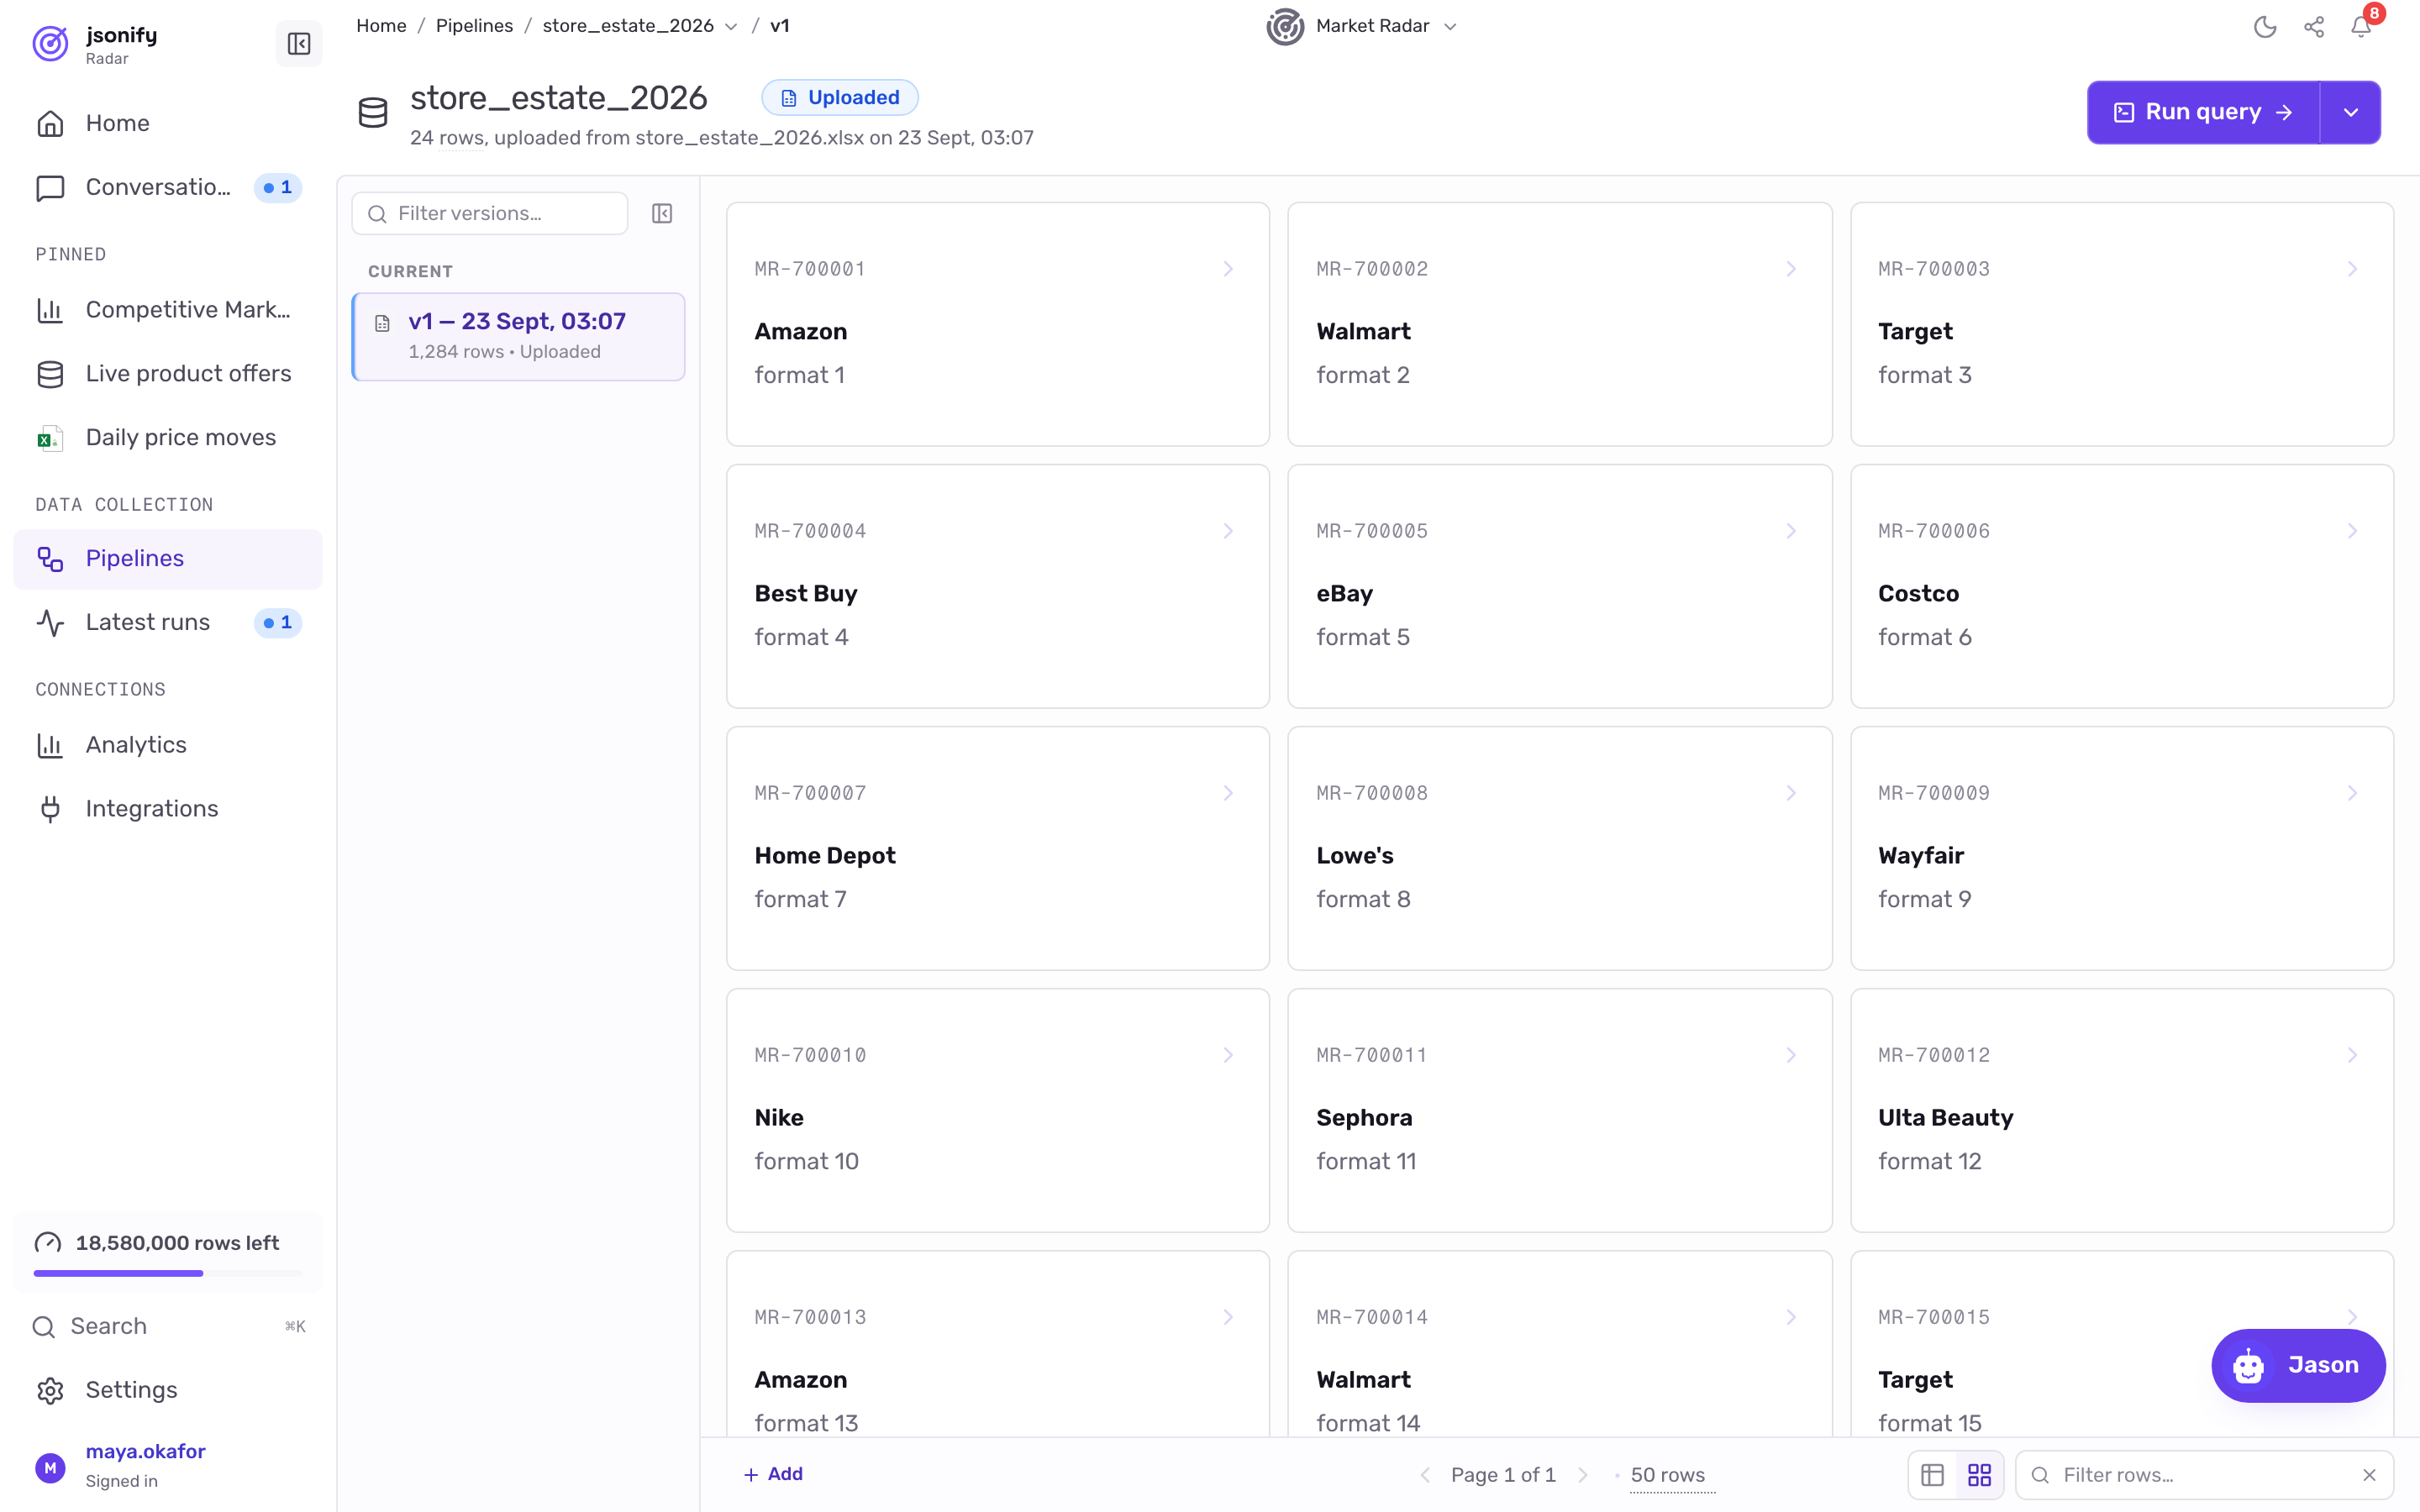
Task: Collapse the versions panel icon
Action: 662,214
